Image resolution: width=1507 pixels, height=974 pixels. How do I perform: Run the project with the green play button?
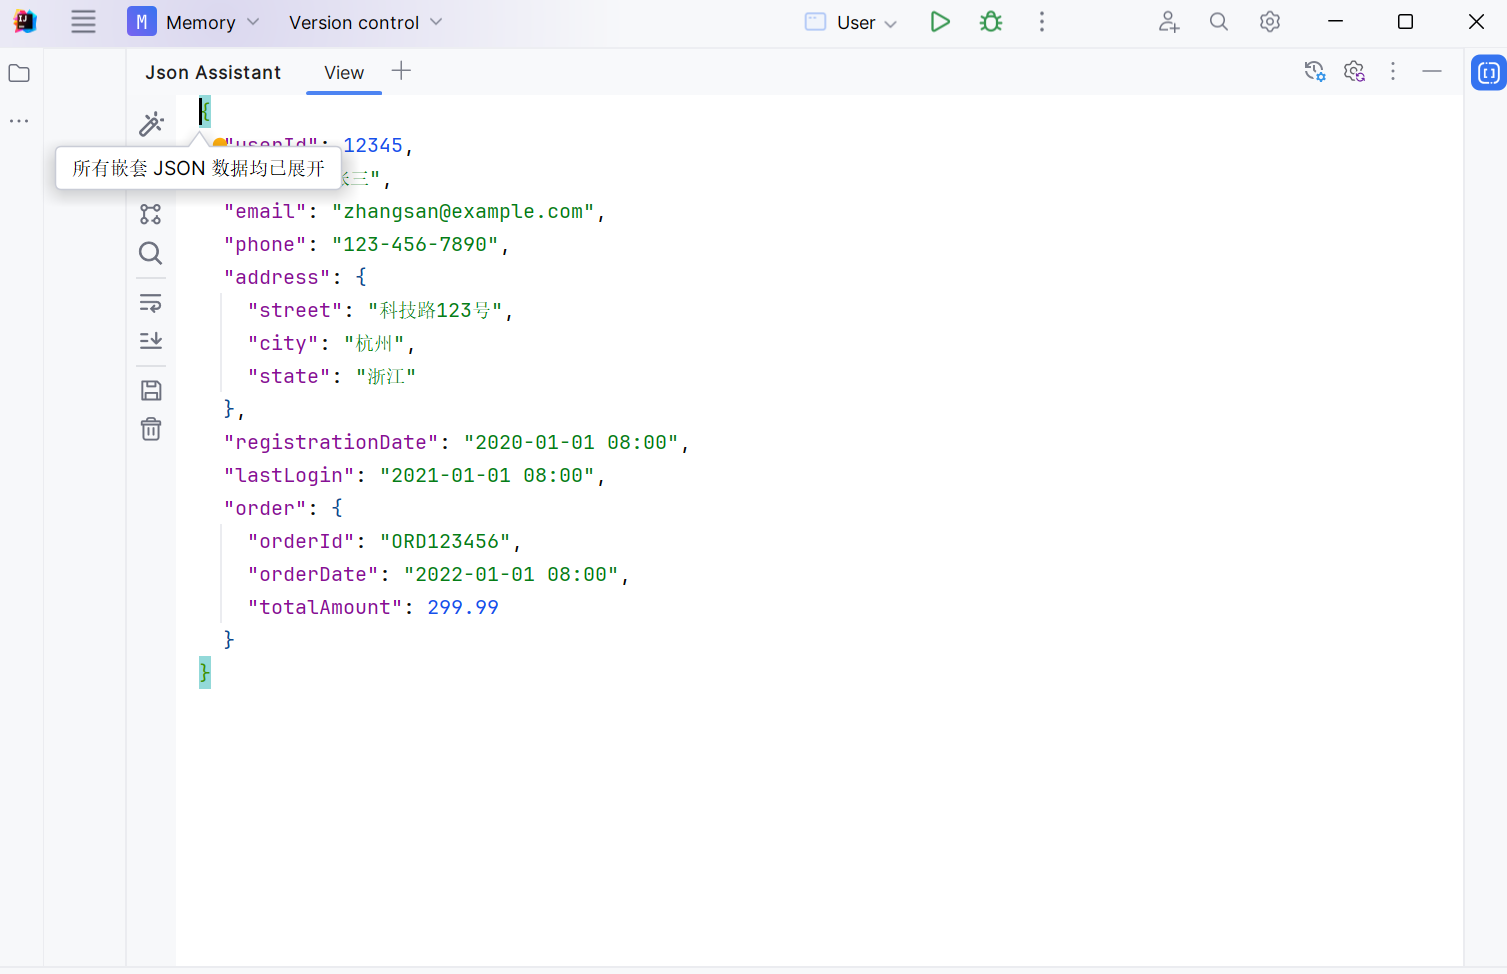tap(940, 21)
